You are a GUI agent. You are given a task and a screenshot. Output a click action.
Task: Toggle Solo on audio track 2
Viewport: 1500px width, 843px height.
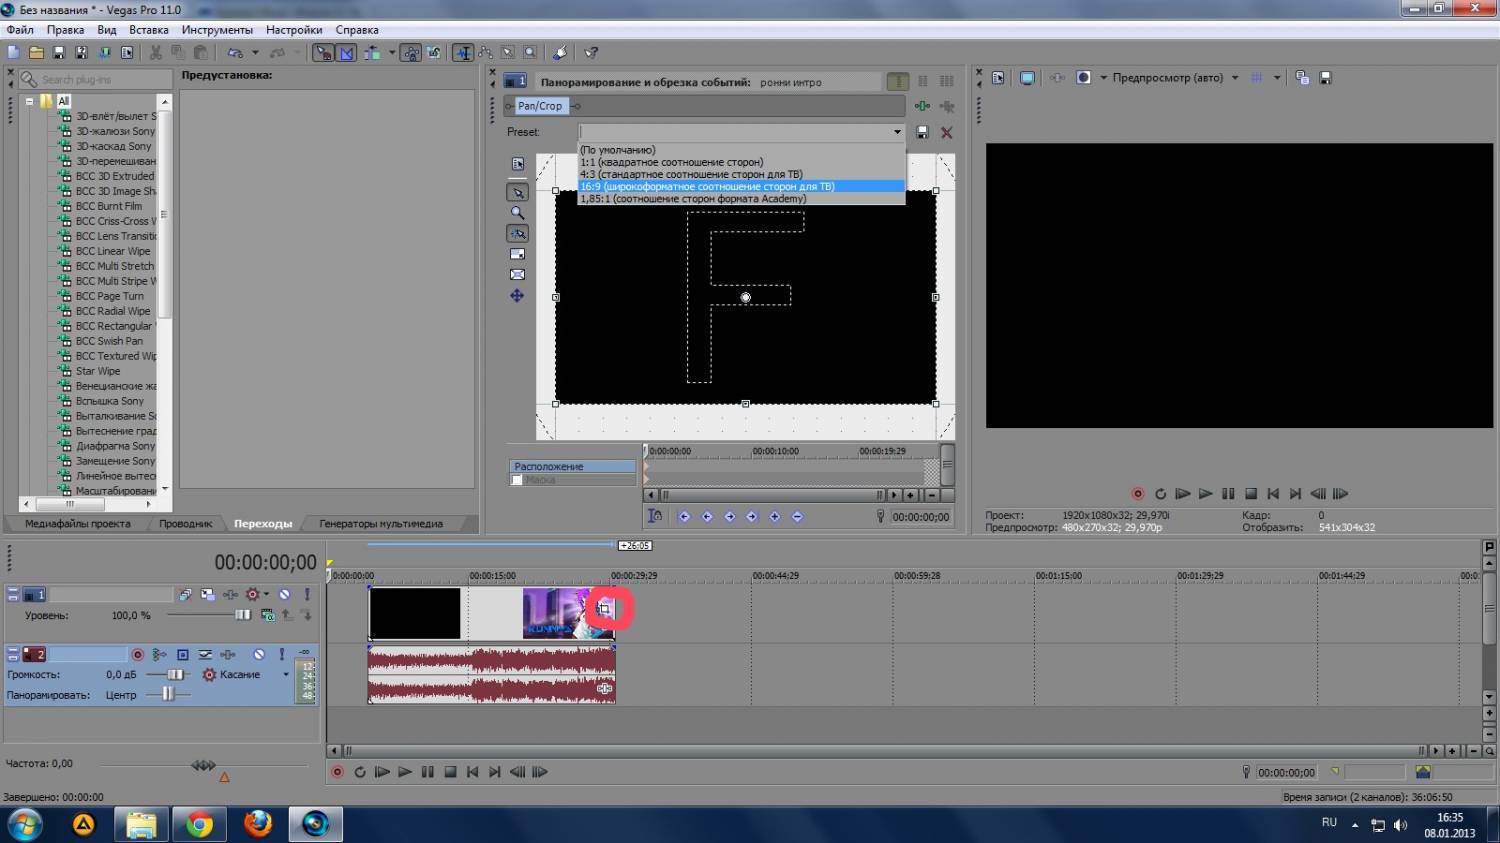pos(282,654)
